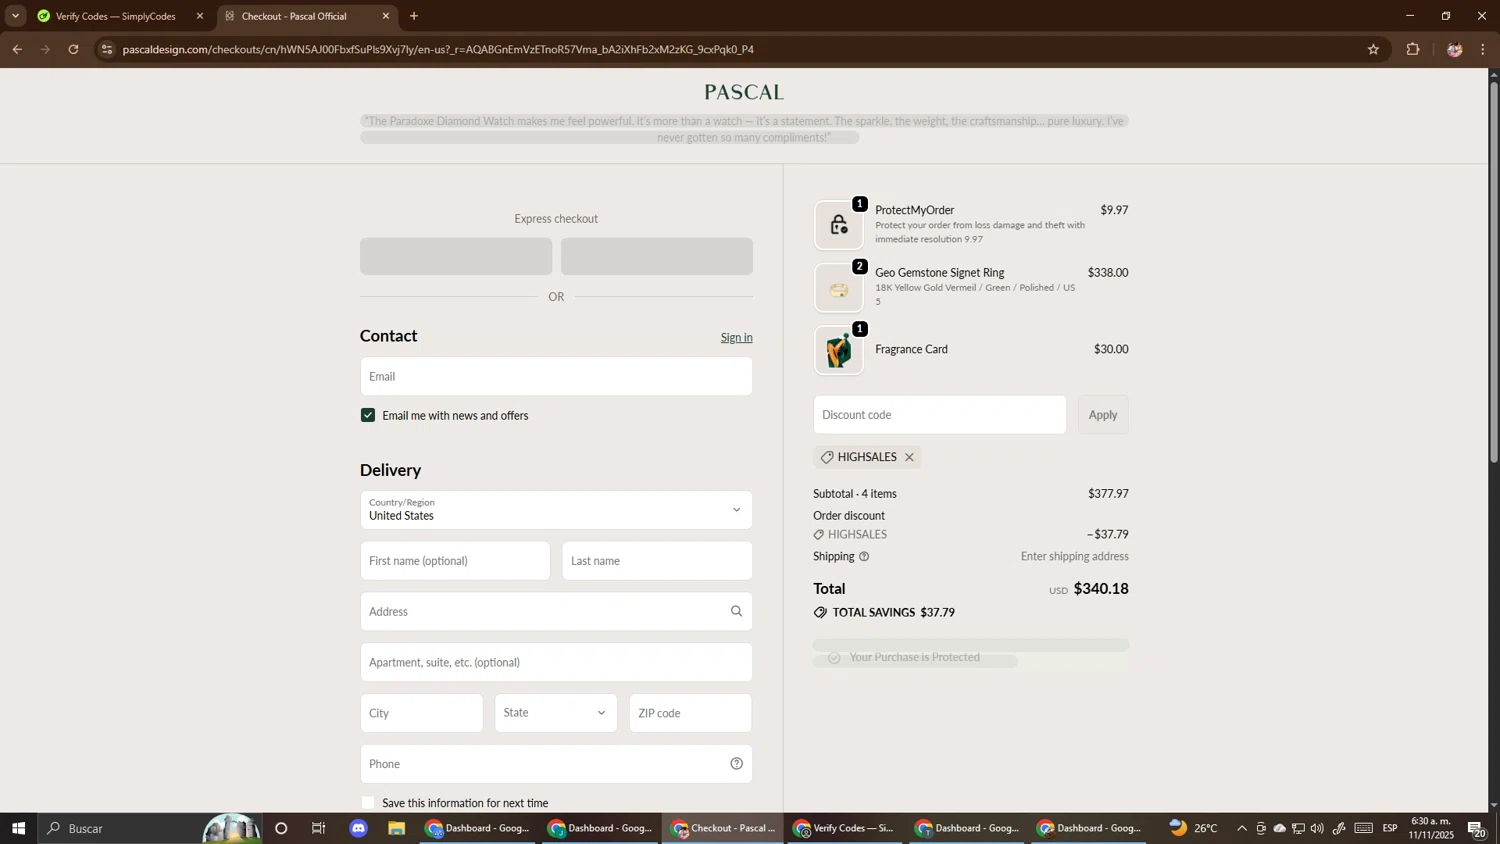
Task: Click the browser address bar URL
Action: [438, 49]
